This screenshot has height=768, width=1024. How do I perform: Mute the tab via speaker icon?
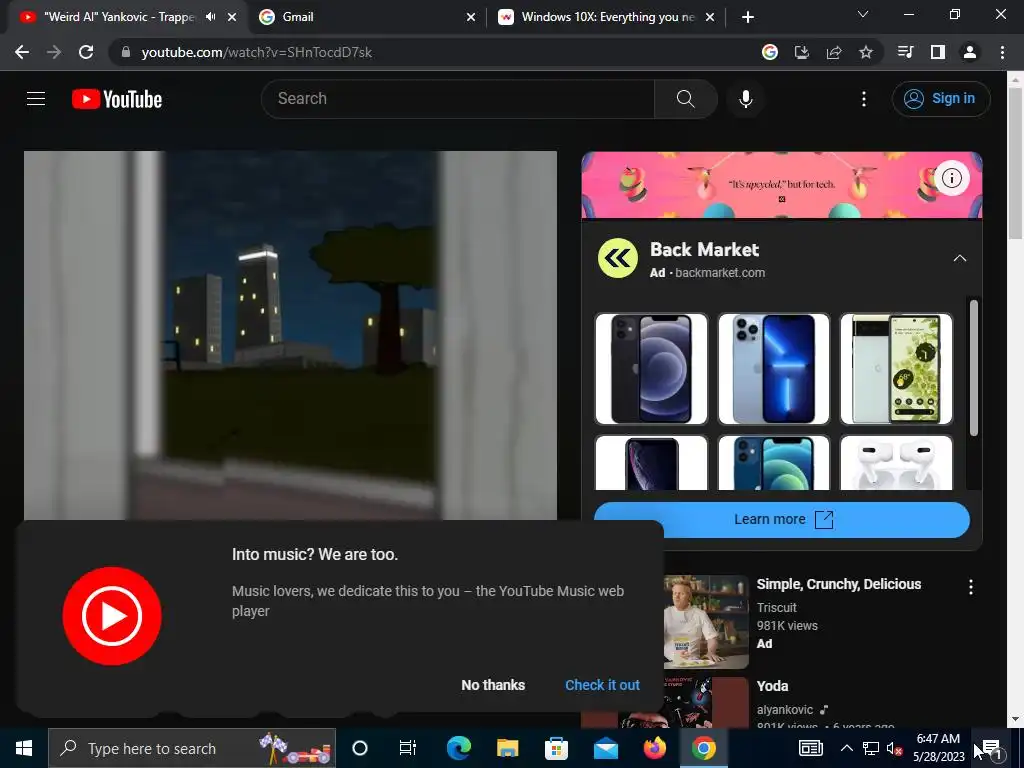210,17
